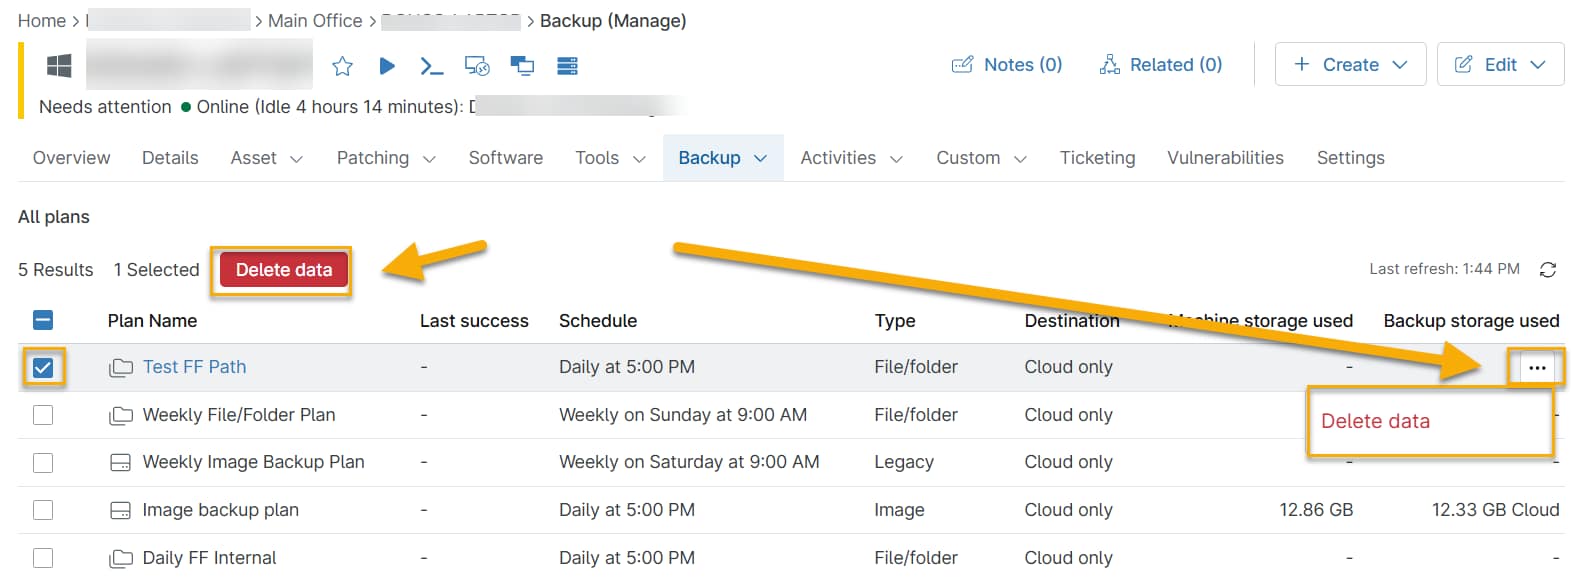
Task: Expand the Create dropdown
Action: coord(1350,65)
